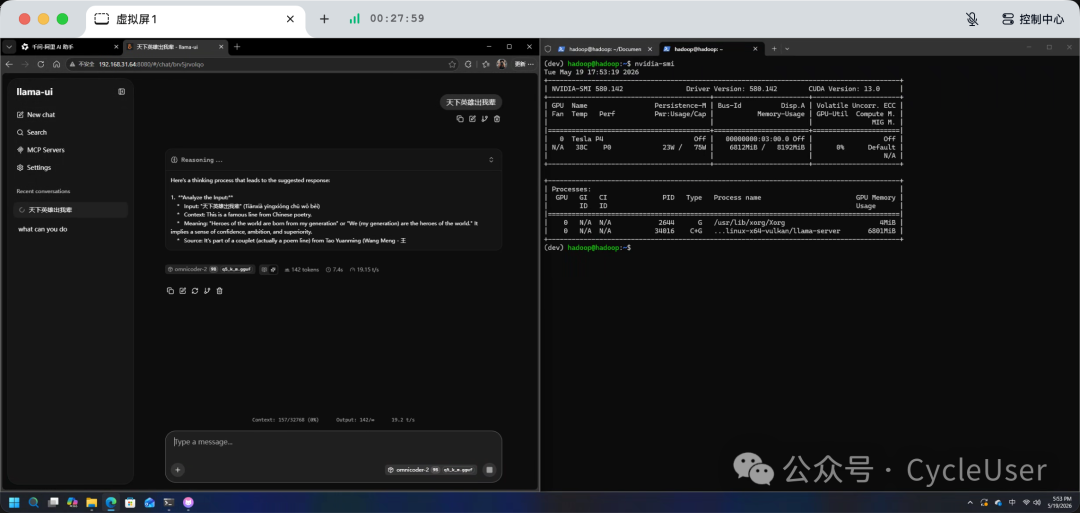The image size is (1080, 513).
Task: Open the Terminal taskbar icon
Action: (x=169, y=503)
